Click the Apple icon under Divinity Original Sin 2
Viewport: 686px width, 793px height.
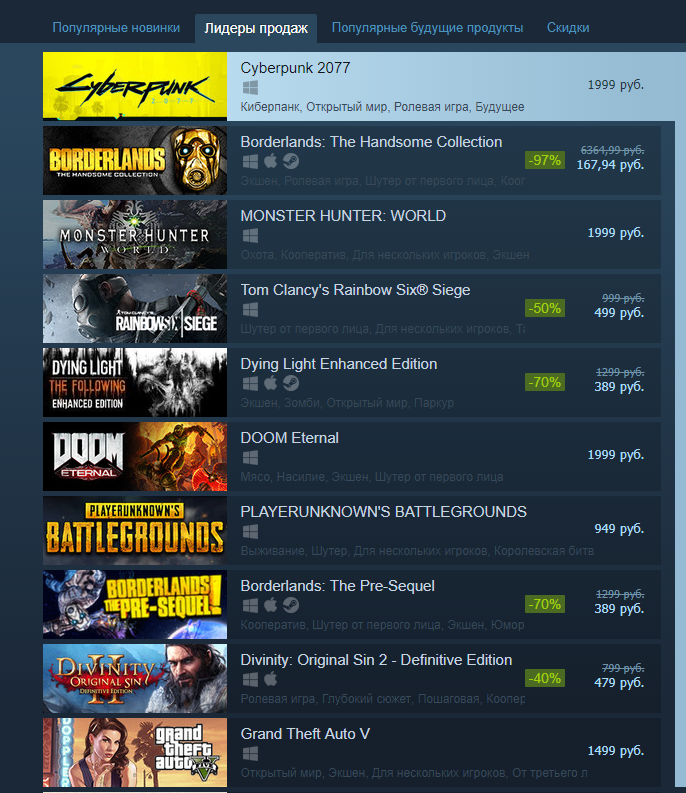click(x=271, y=679)
